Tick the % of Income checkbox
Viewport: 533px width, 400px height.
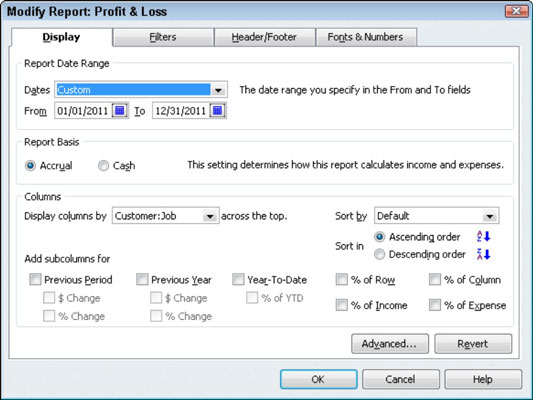coord(341,305)
